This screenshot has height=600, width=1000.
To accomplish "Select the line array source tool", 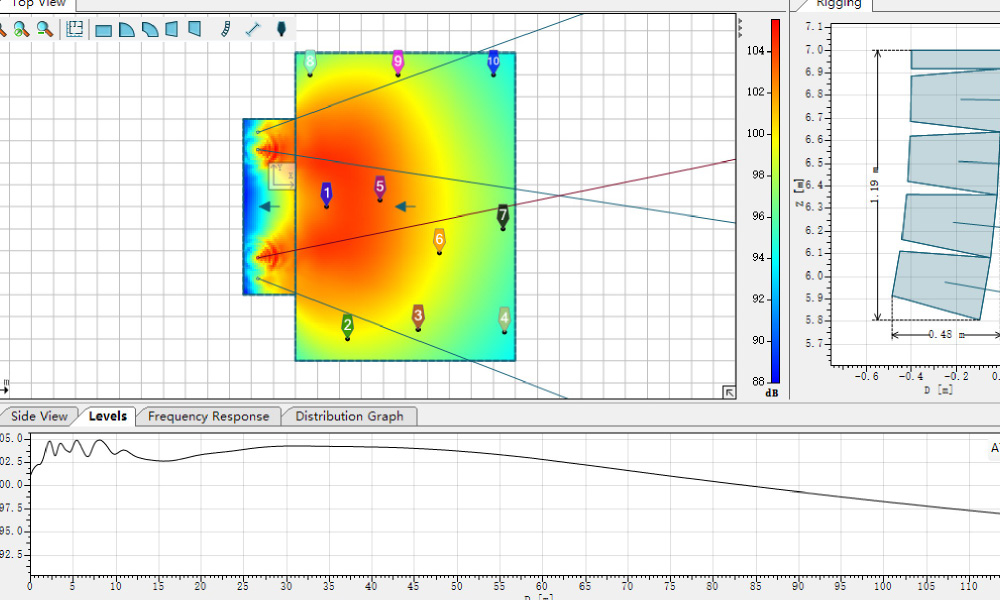I will (x=226, y=29).
